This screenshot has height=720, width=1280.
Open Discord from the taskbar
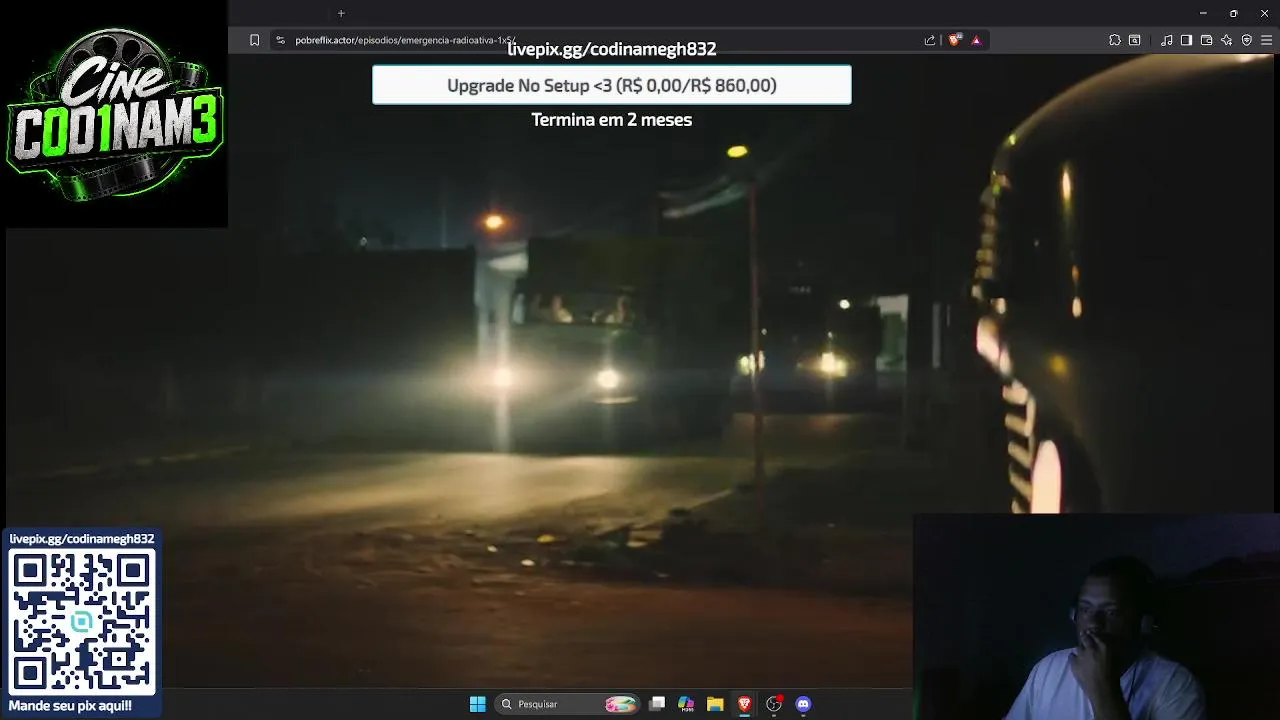[803, 704]
